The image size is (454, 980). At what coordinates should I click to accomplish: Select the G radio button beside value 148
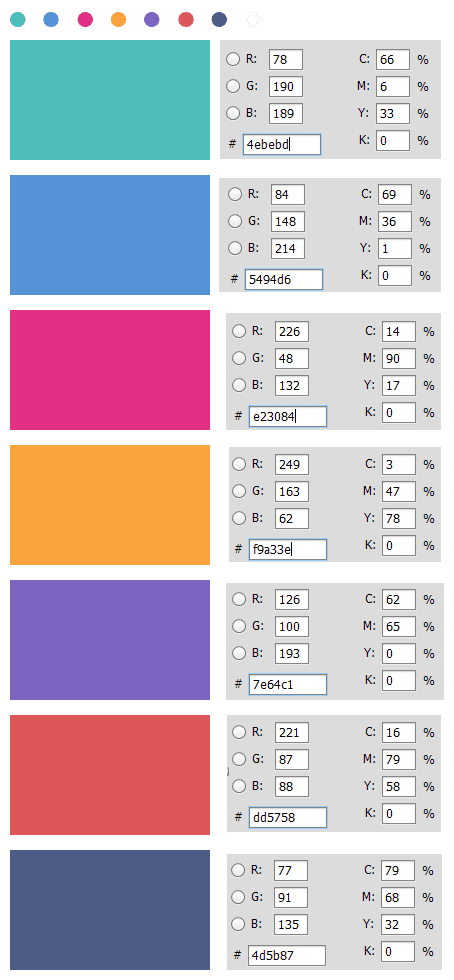click(x=235, y=221)
